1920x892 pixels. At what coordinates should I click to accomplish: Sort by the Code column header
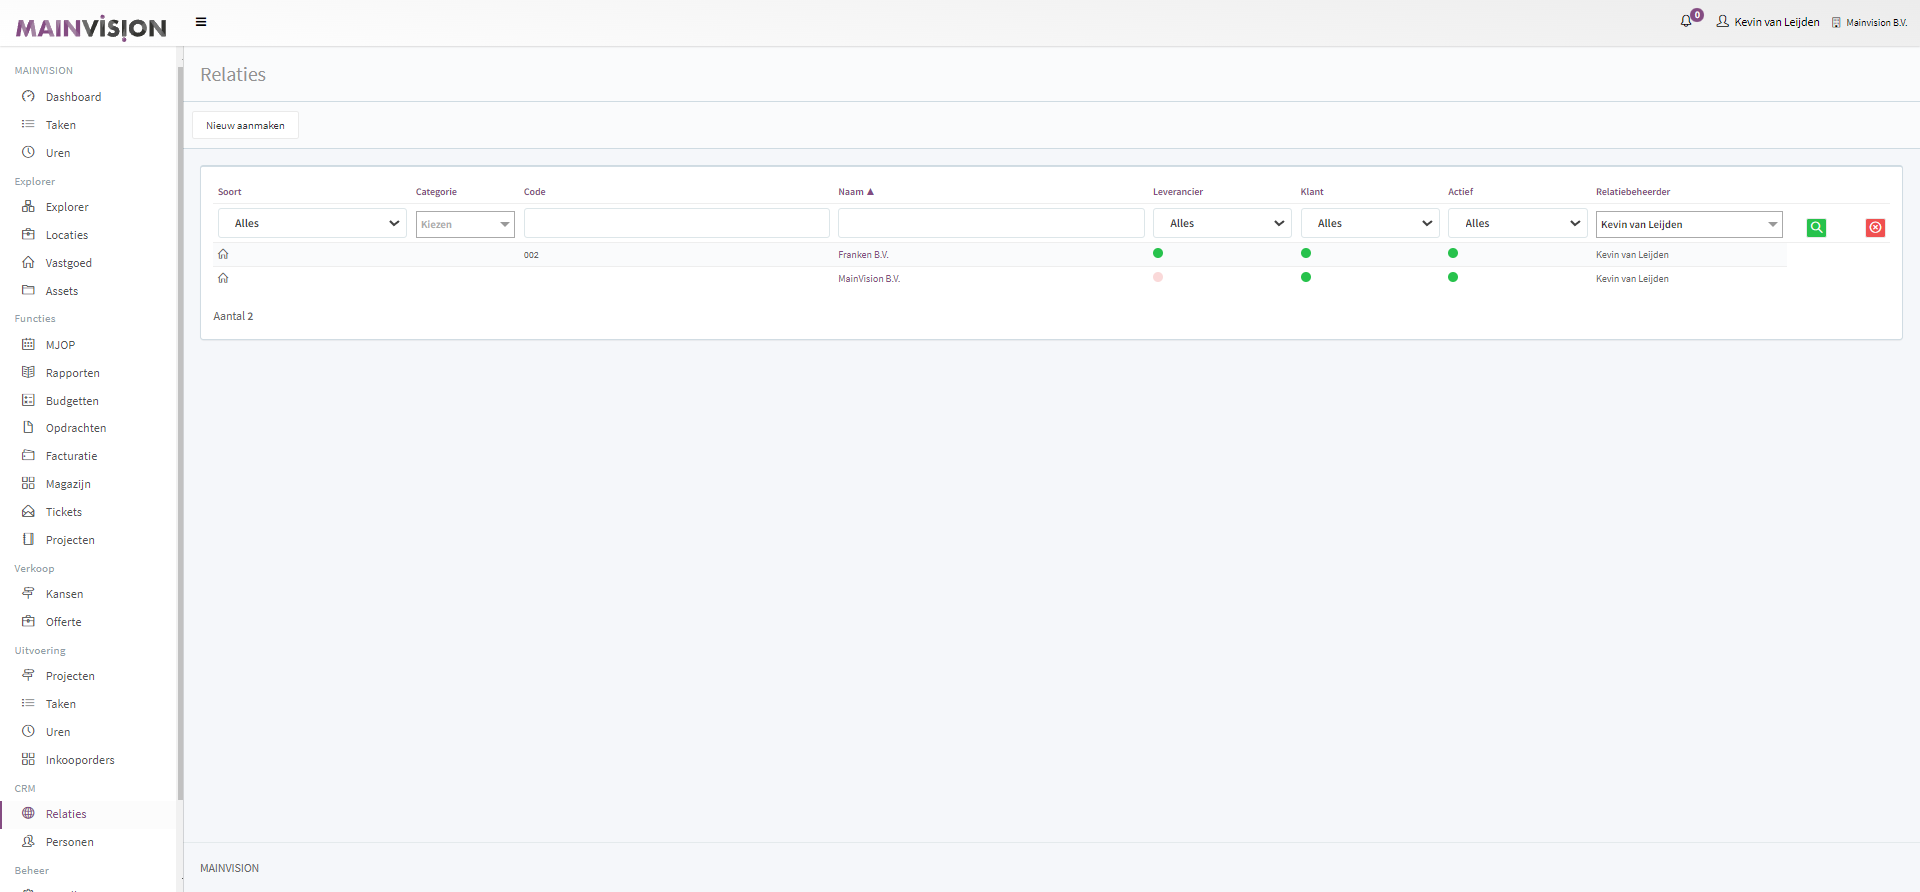pyautogui.click(x=535, y=192)
